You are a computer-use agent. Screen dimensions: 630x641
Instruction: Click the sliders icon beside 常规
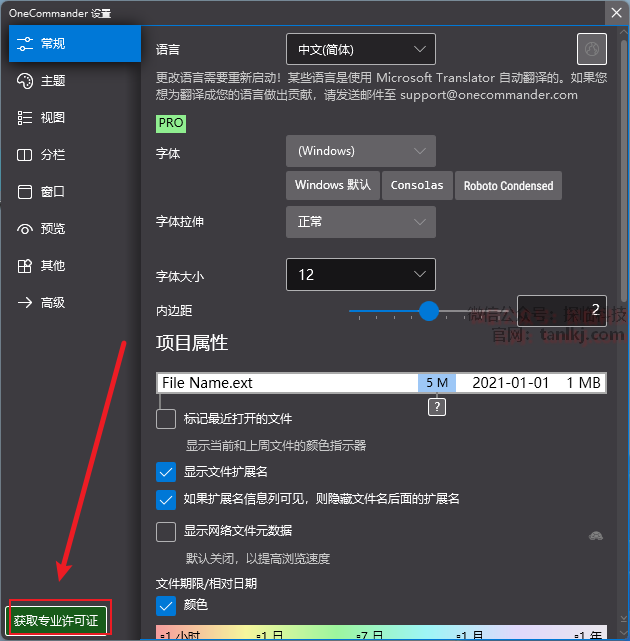tap(25, 44)
